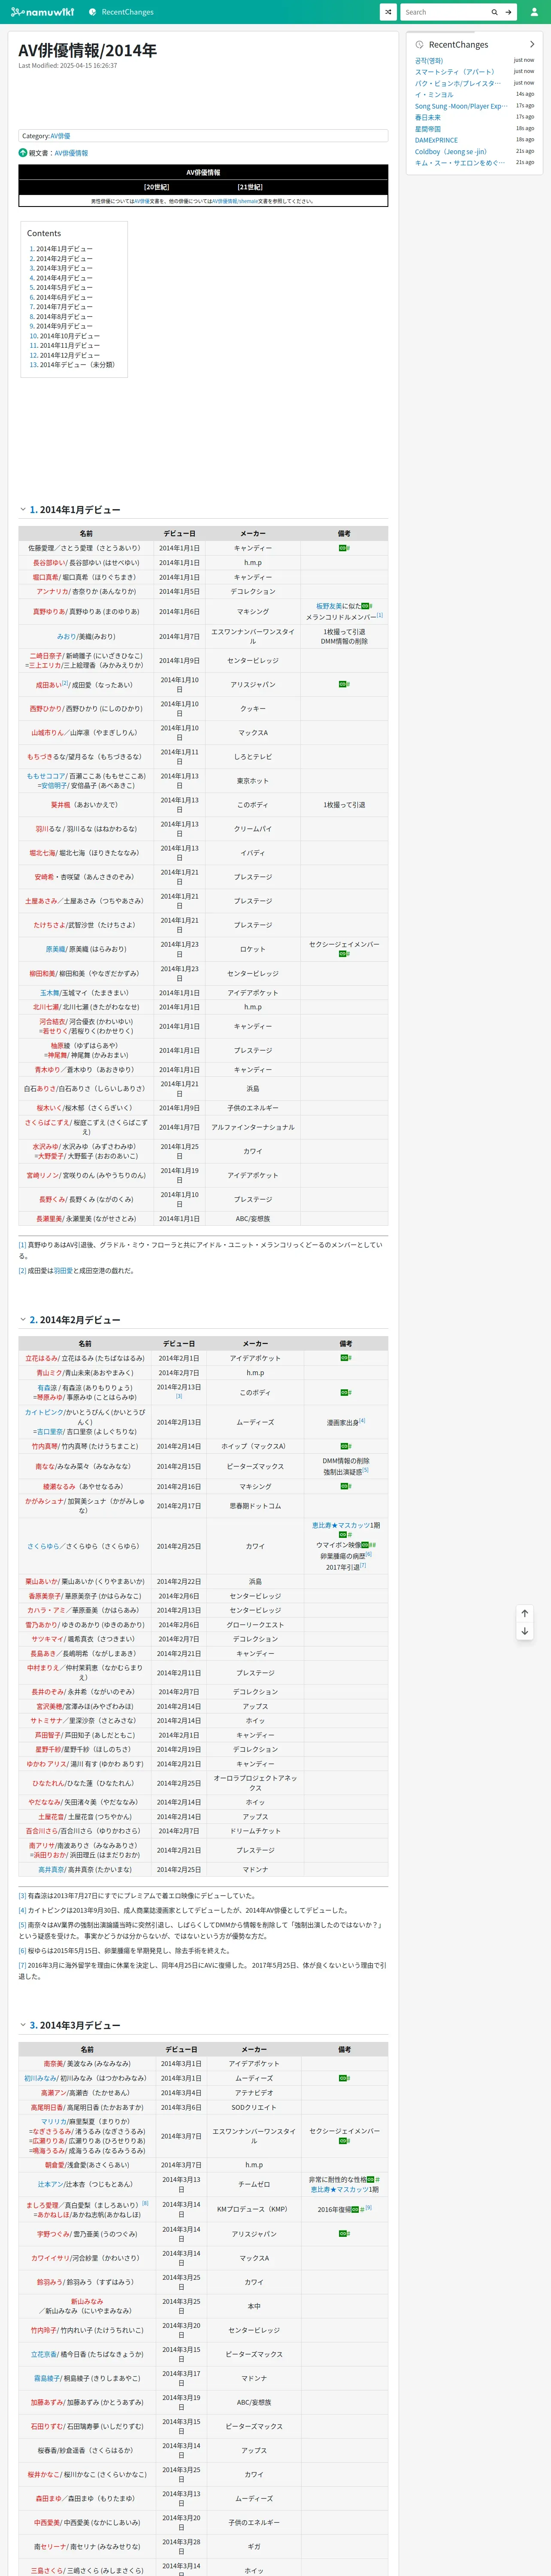Open the [21世紀] header link
The height and width of the screenshot is (2576, 551).
[x=250, y=187]
